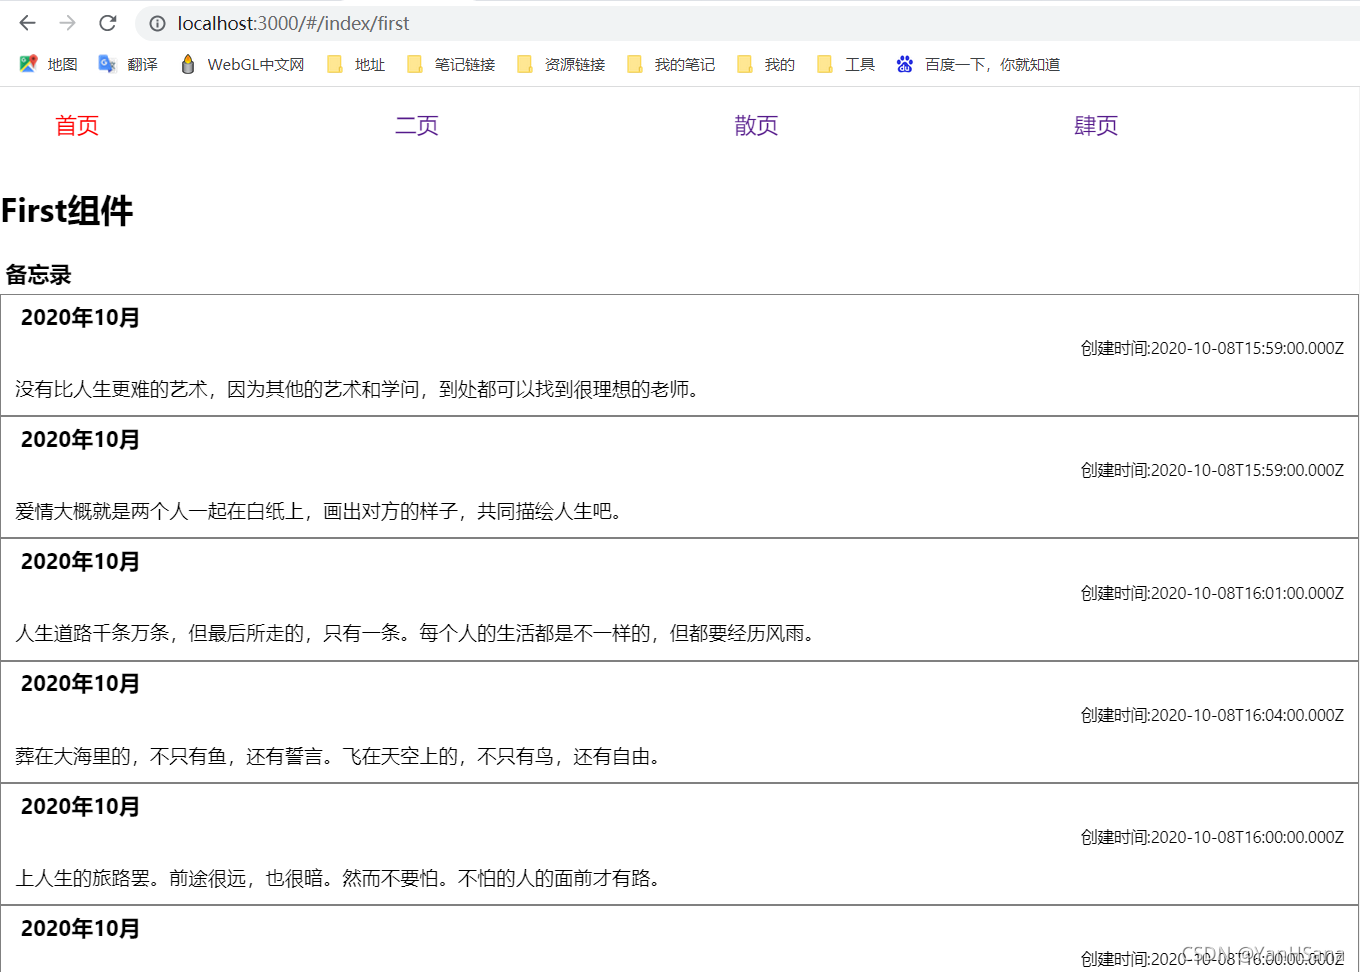Viewport: 1360px width, 972px height.
Task: Open the 二页 navigation link
Action: pos(416,125)
